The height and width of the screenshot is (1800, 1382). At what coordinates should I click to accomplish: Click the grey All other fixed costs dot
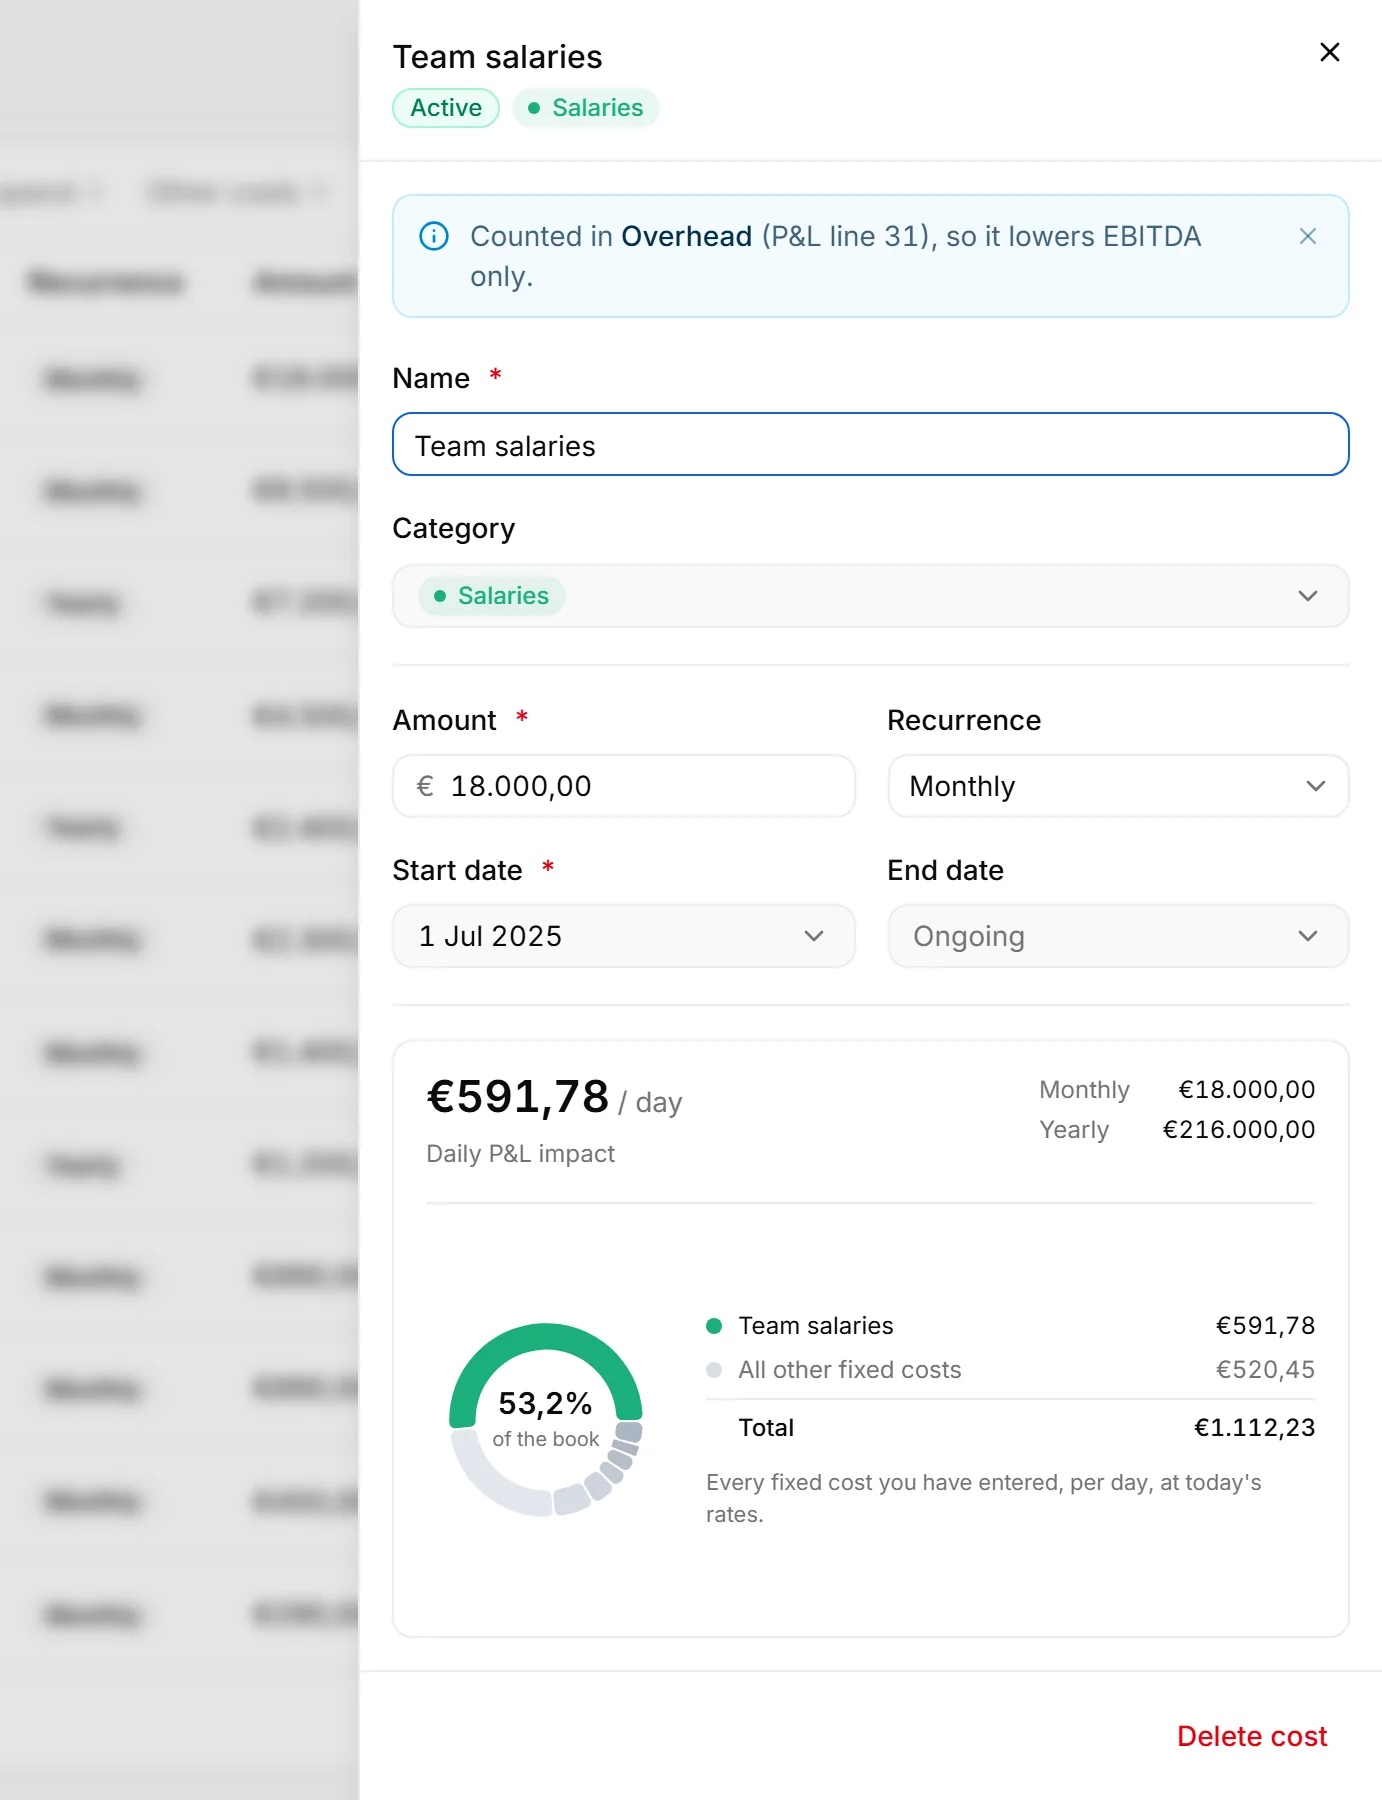coord(714,1370)
